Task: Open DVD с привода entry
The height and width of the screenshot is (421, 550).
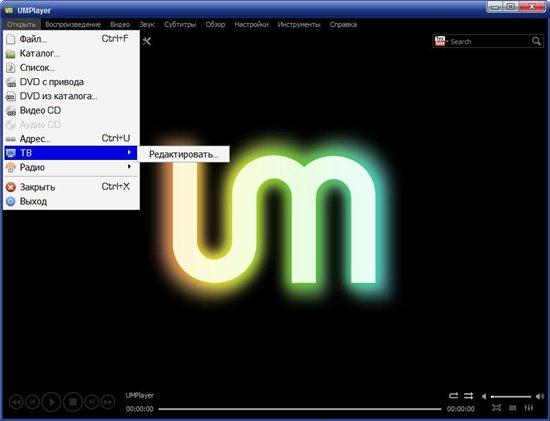Action: pos(71,82)
